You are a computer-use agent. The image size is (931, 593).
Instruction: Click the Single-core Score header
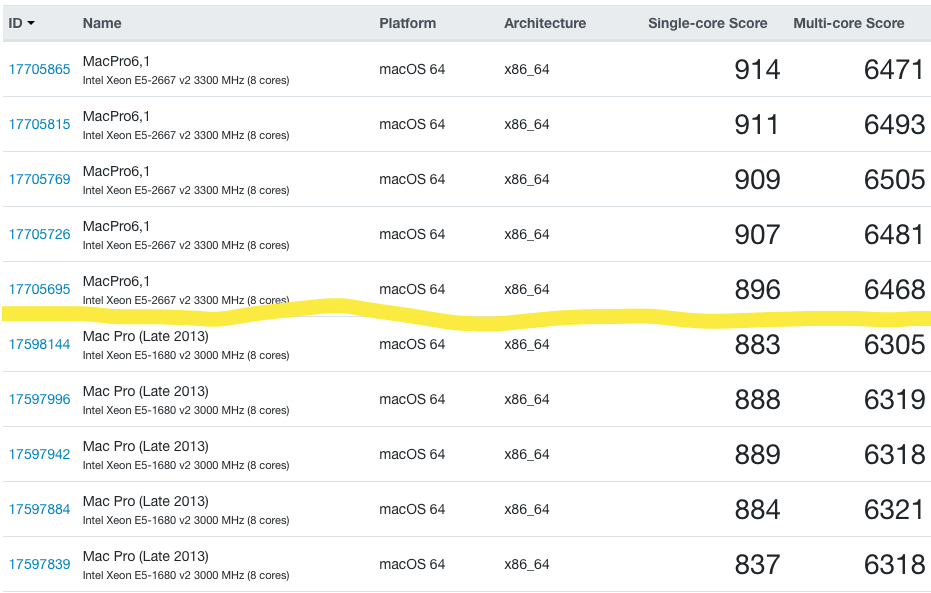pyautogui.click(x=708, y=23)
